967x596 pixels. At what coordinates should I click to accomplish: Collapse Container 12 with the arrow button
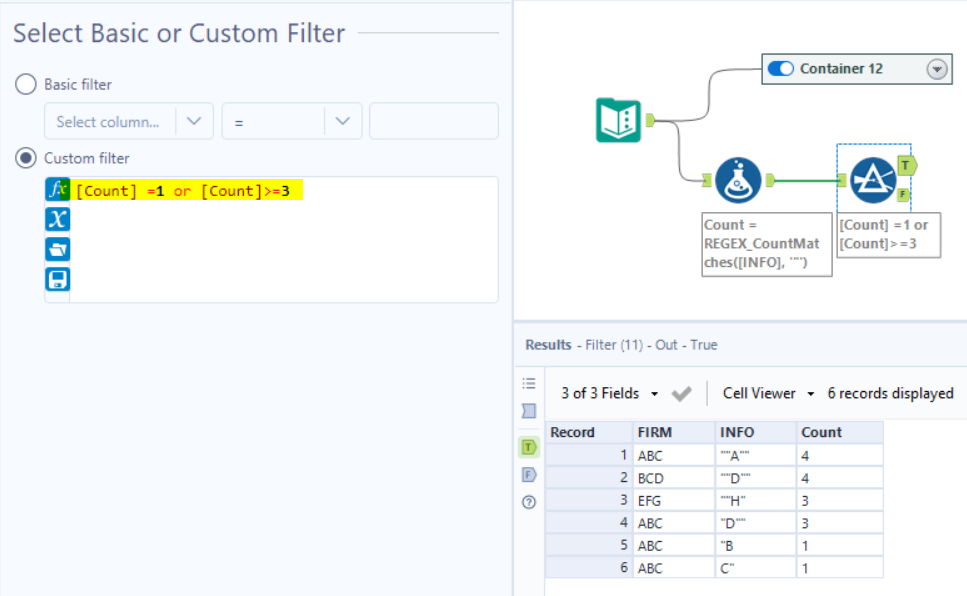tap(937, 69)
